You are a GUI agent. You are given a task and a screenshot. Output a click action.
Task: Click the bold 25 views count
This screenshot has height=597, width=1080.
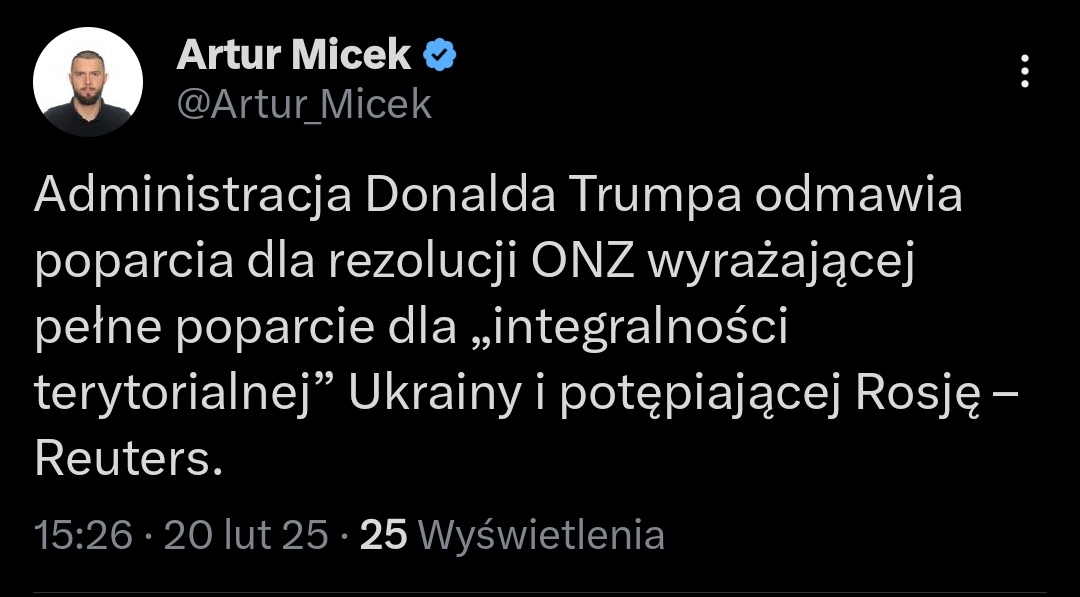click(383, 535)
